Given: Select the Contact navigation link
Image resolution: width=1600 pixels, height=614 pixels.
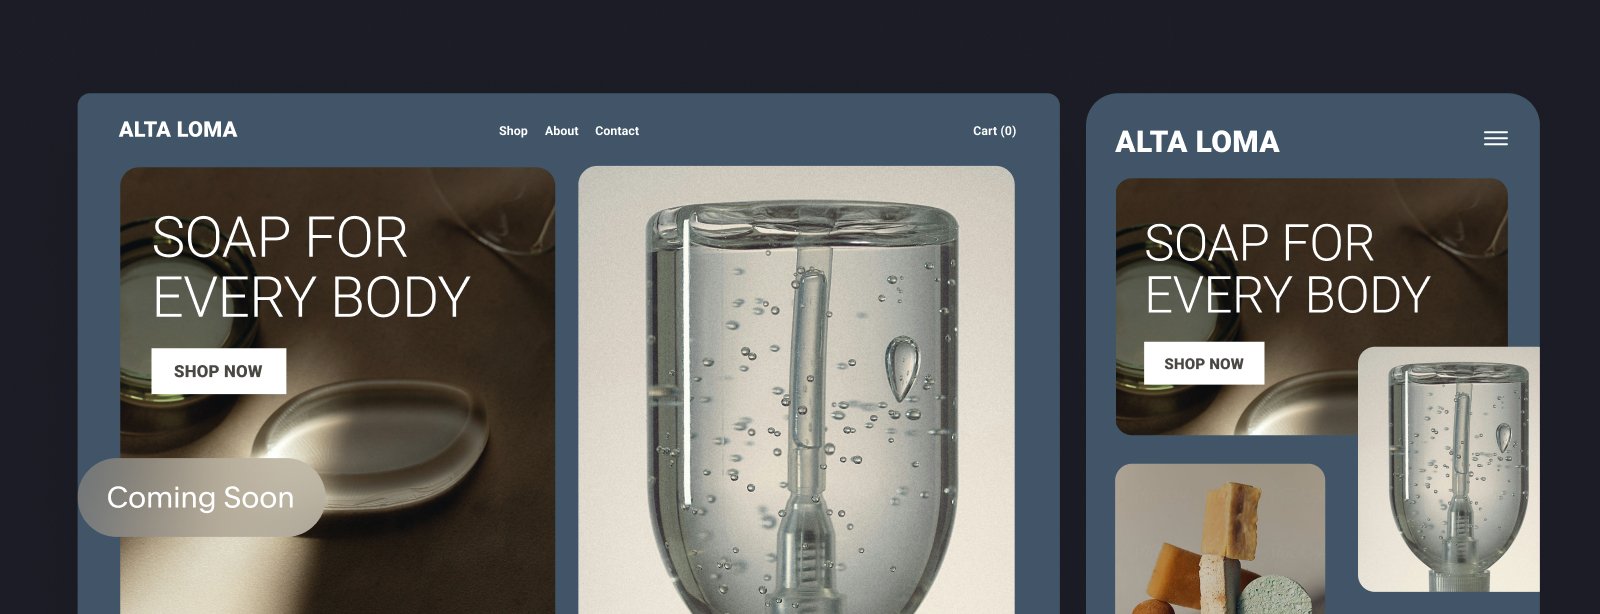Looking at the screenshot, I should pyautogui.click(x=617, y=131).
